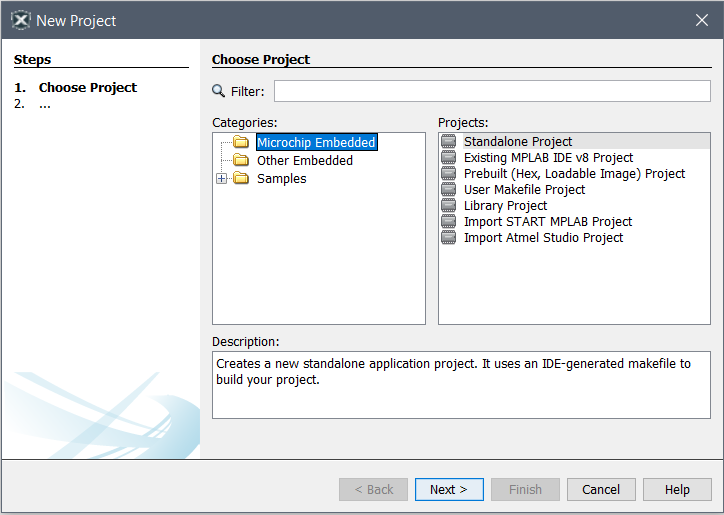This screenshot has height=515, width=724.
Task: Click the Cancel button
Action: 601,489
